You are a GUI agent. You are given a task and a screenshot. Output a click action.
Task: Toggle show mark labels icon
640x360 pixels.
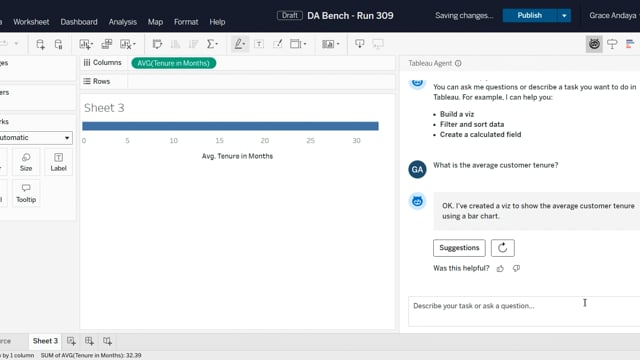[x=259, y=44]
